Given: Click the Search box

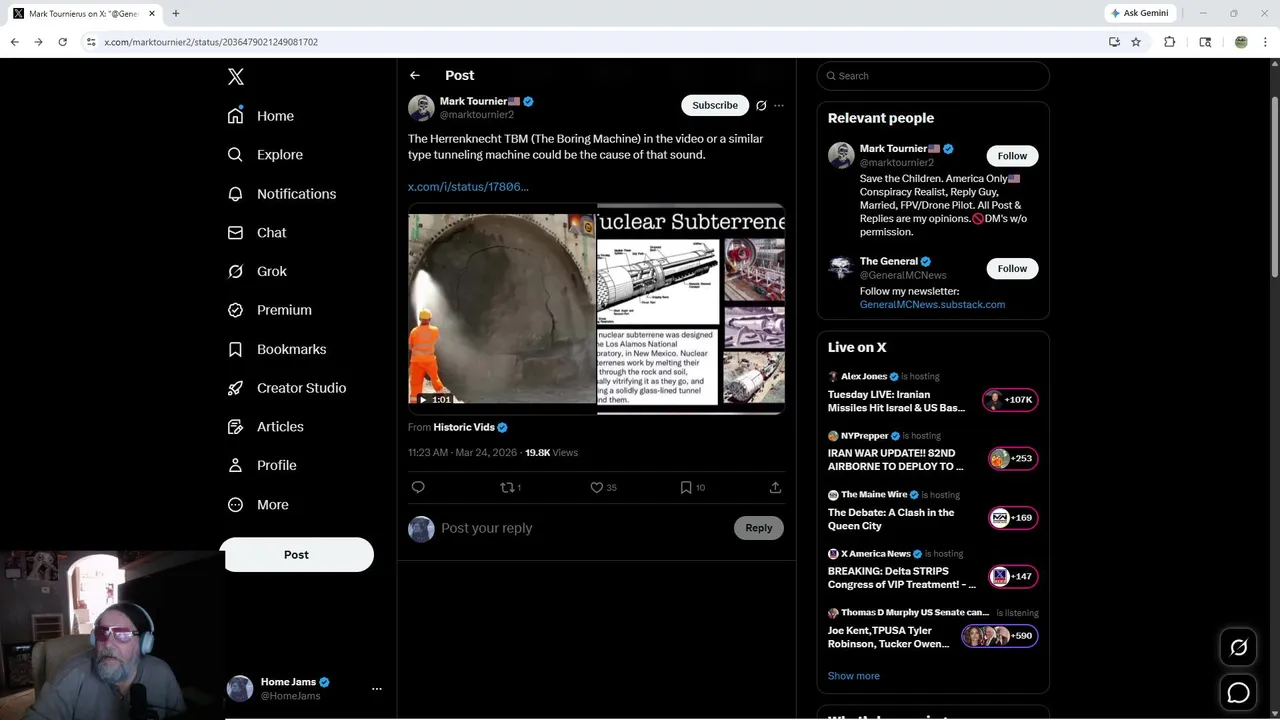Looking at the screenshot, I should [x=933, y=76].
